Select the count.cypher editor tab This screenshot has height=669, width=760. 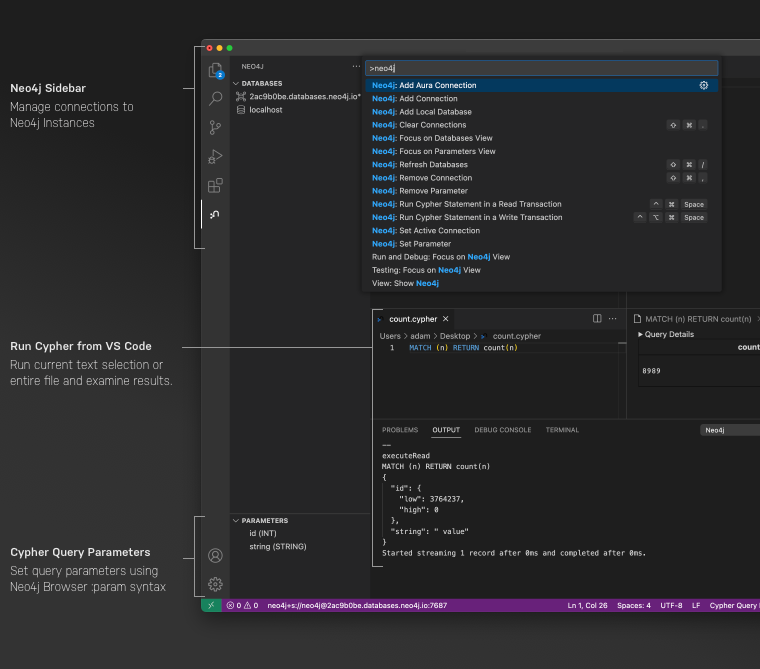[413, 319]
